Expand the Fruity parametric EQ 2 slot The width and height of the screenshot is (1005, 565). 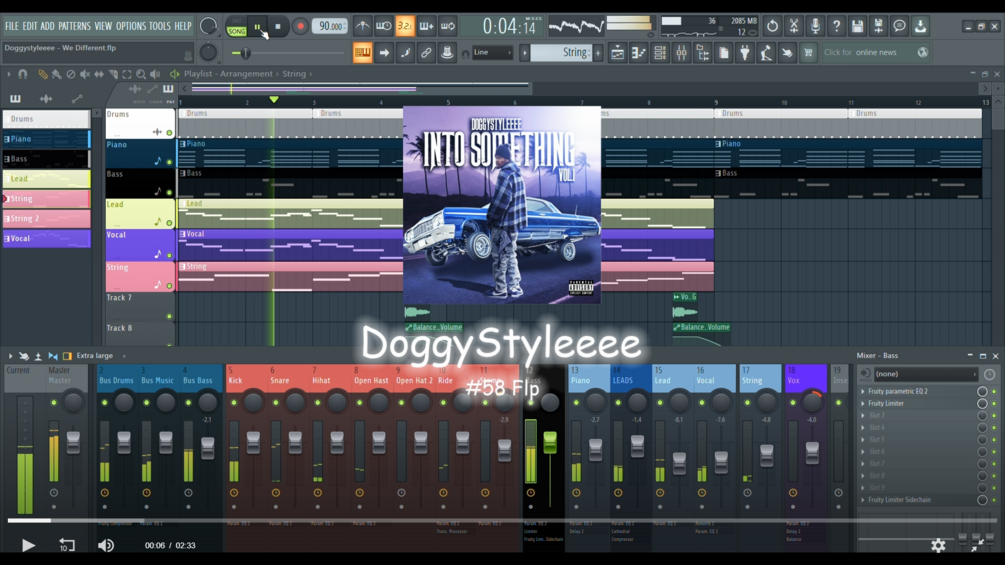coord(863,391)
